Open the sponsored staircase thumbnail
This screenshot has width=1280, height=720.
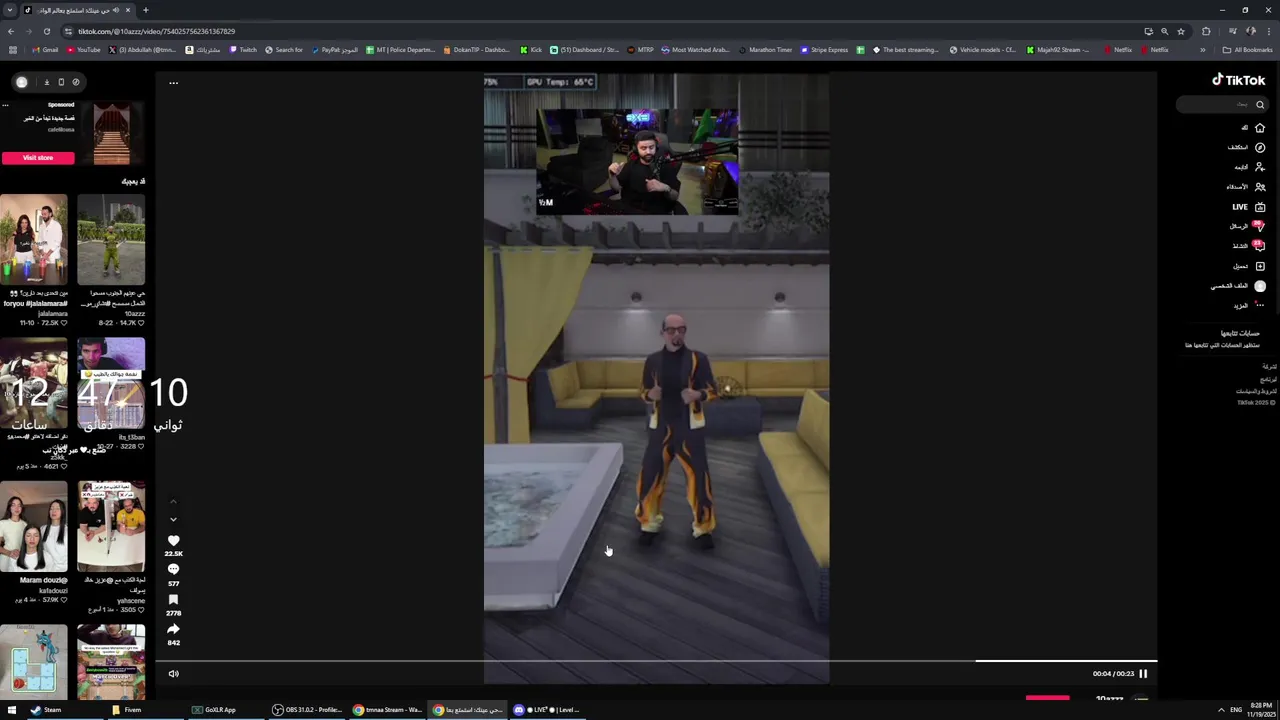click(x=111, y=133)
